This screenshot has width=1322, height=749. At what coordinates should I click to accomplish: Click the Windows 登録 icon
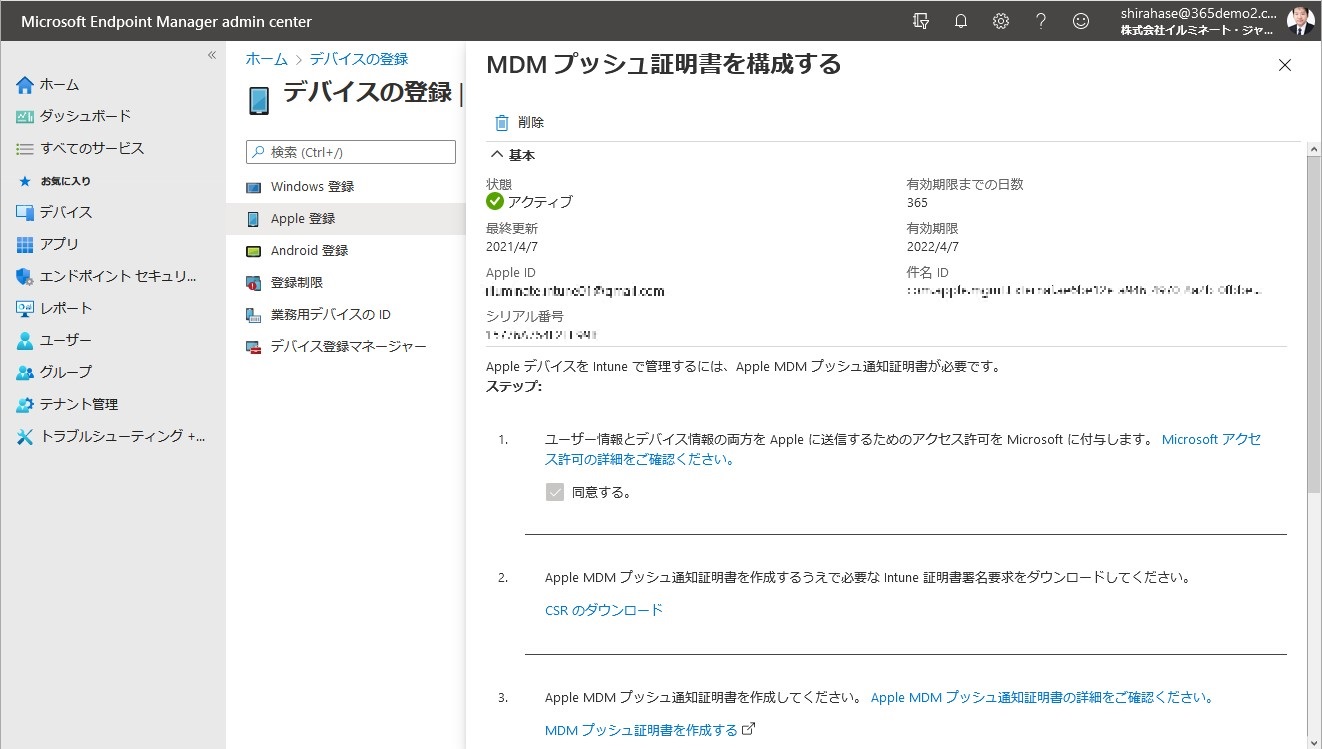pos(253,187)
